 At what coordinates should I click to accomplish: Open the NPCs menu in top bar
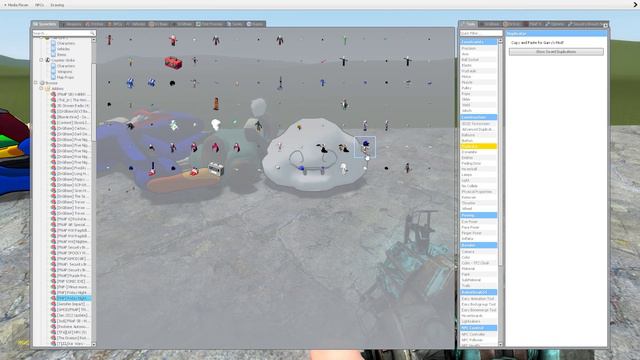click(x=40, y=5)
